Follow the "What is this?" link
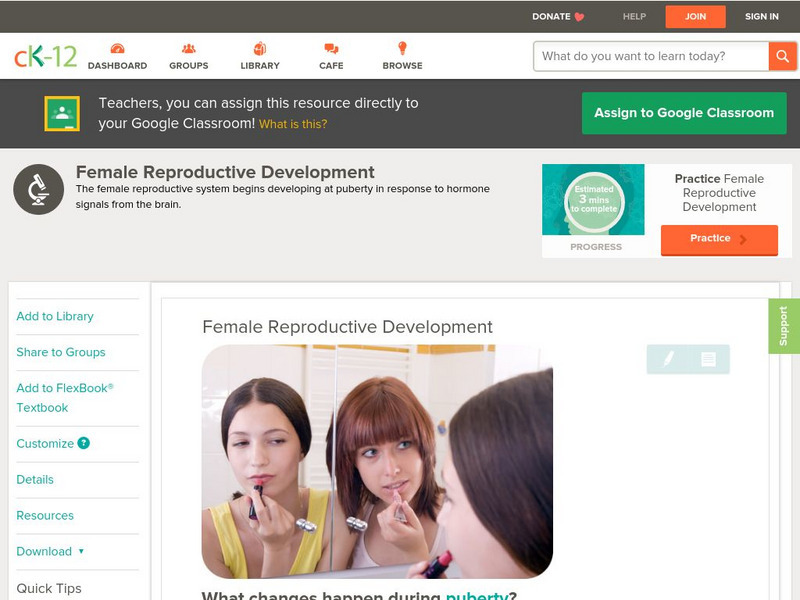800x600 pixels. click(x=293, y=124)
